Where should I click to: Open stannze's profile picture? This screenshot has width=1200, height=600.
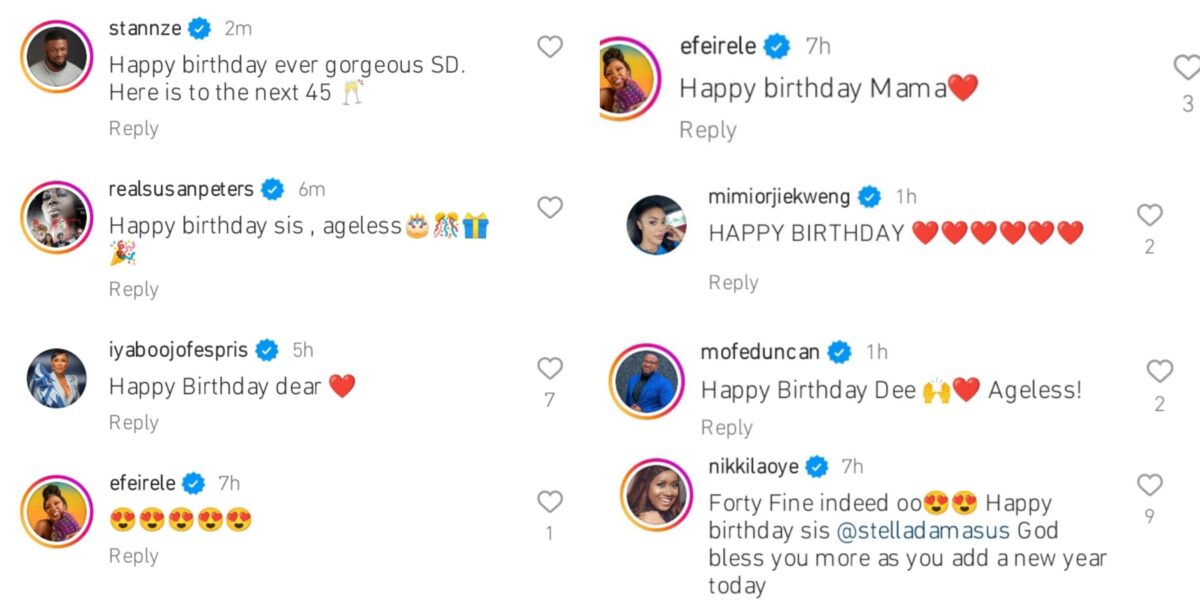point(56,59)
